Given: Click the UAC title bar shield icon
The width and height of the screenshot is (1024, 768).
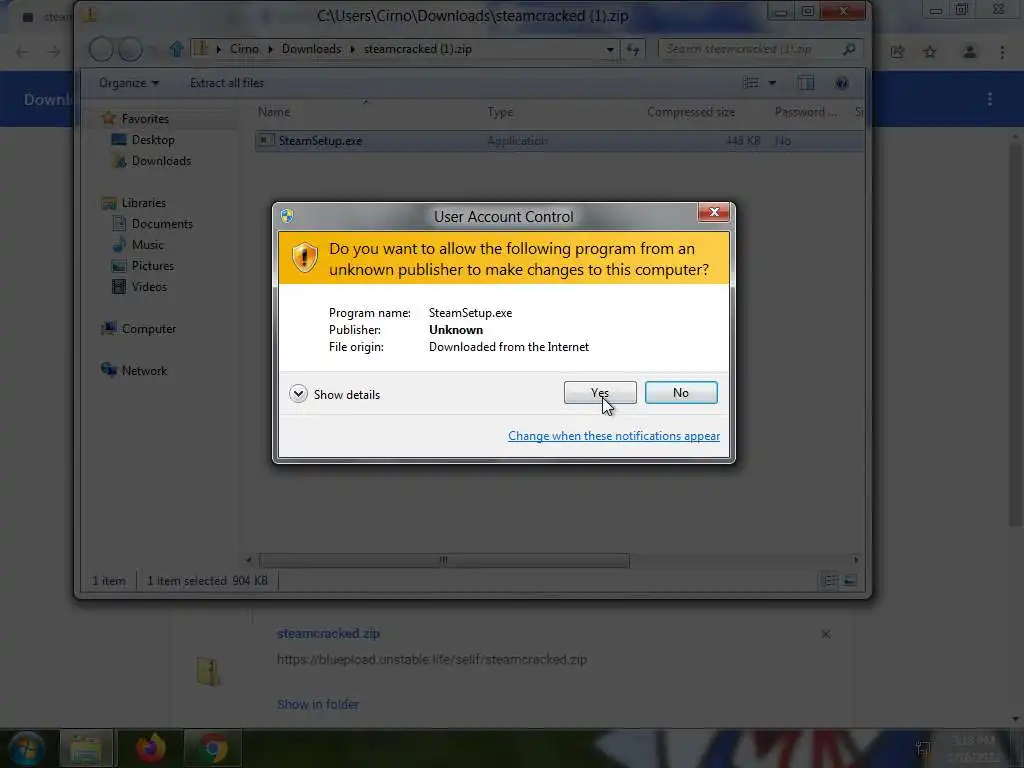Looking at the screenshot, I should coord(287,216).
